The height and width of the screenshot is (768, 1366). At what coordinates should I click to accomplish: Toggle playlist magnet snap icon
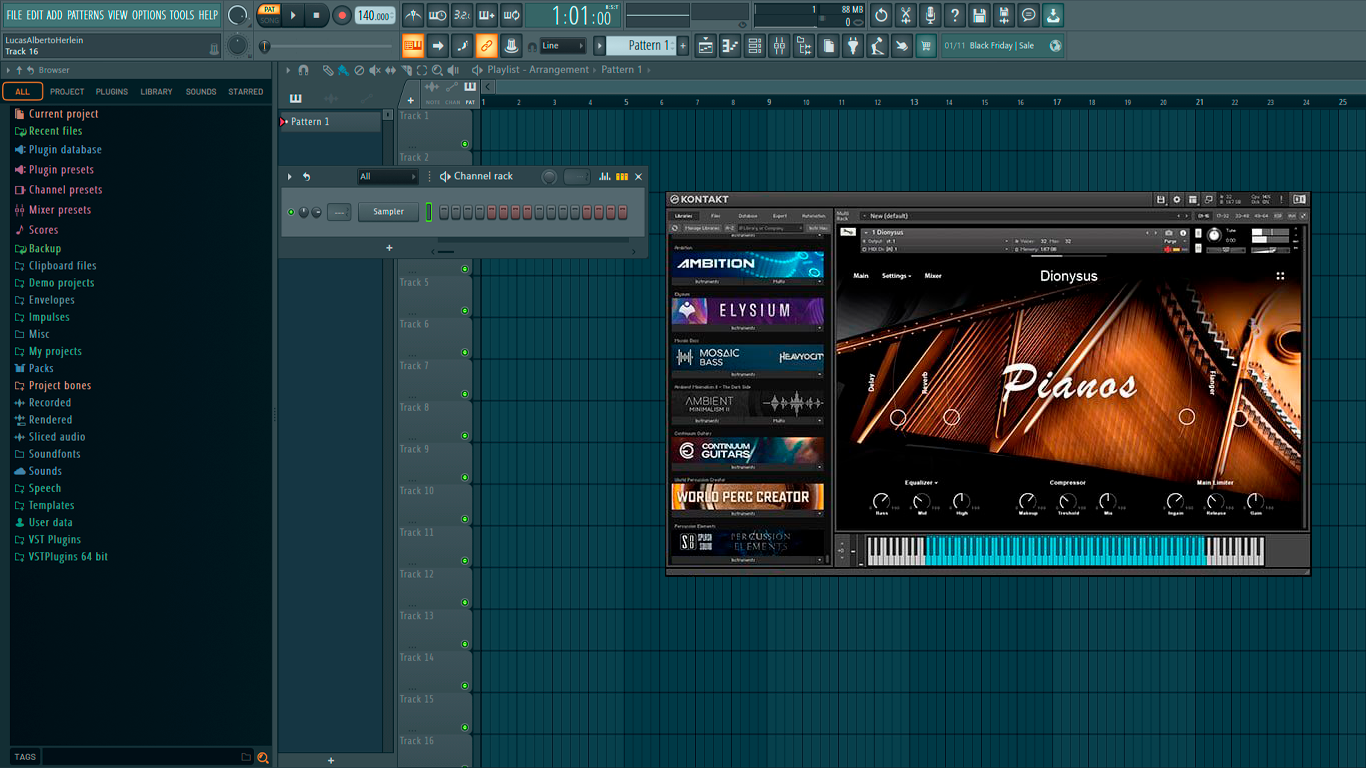coord(303,70)
